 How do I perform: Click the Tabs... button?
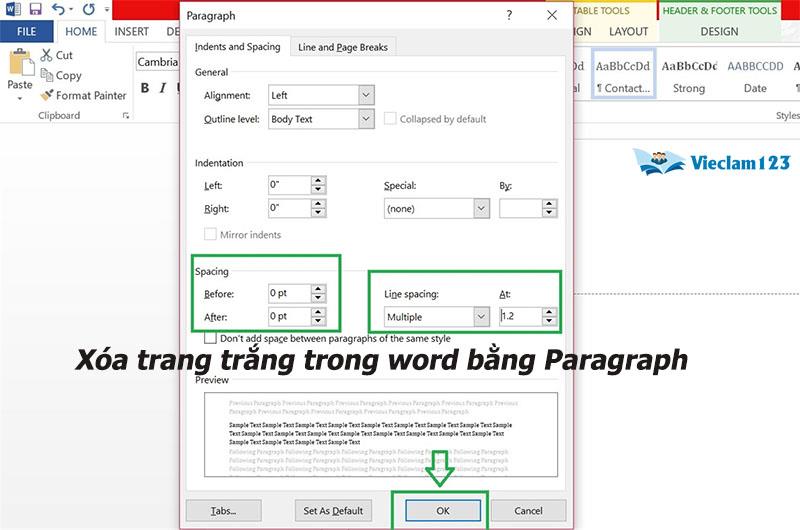point(223,510)
